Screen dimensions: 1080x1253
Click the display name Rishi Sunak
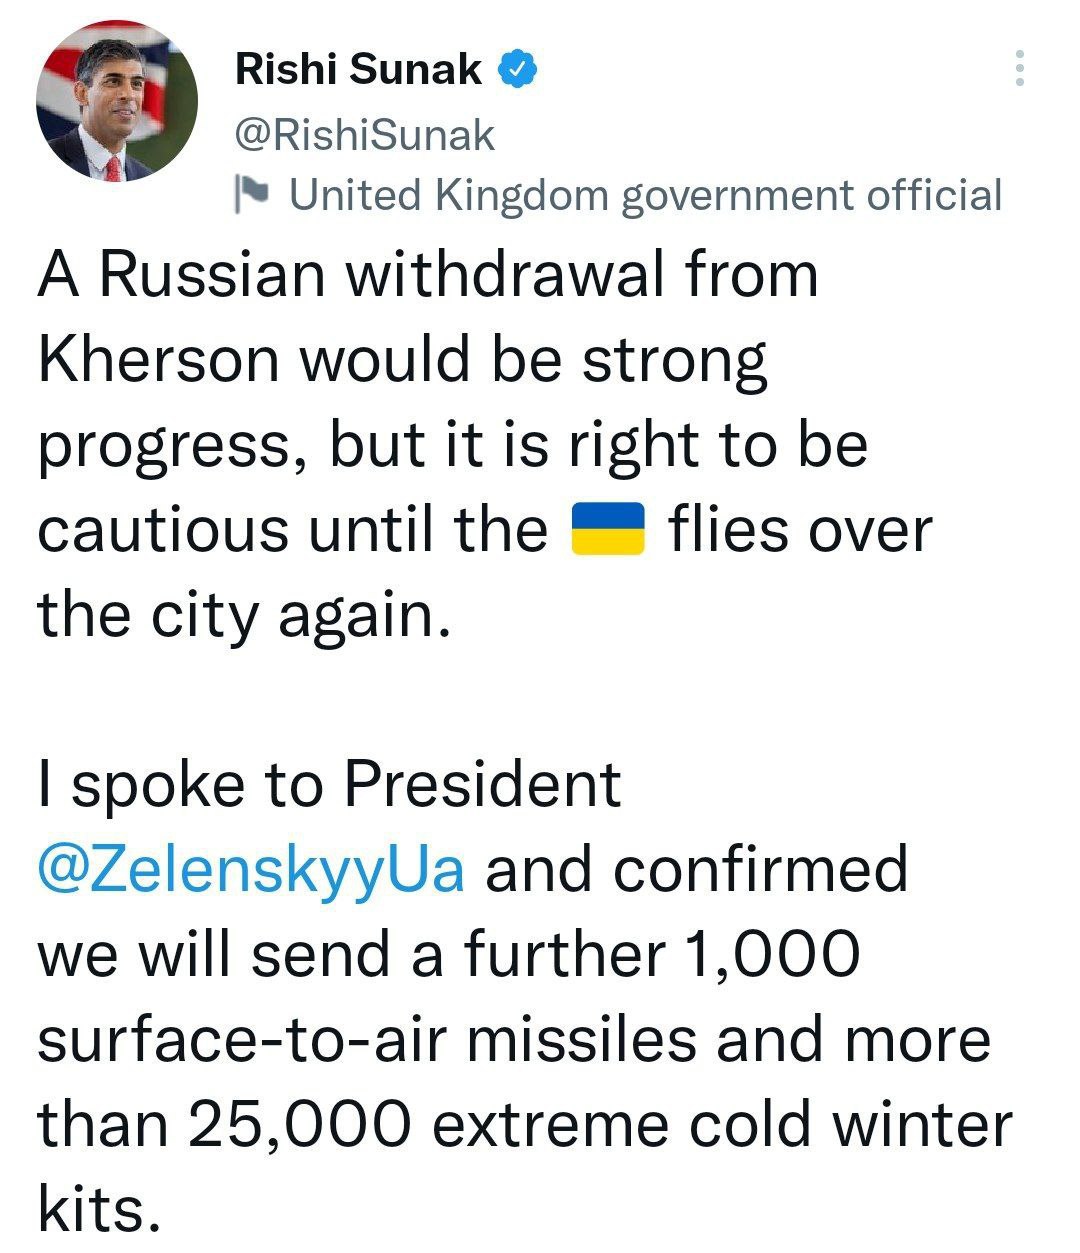pos(358,69)
